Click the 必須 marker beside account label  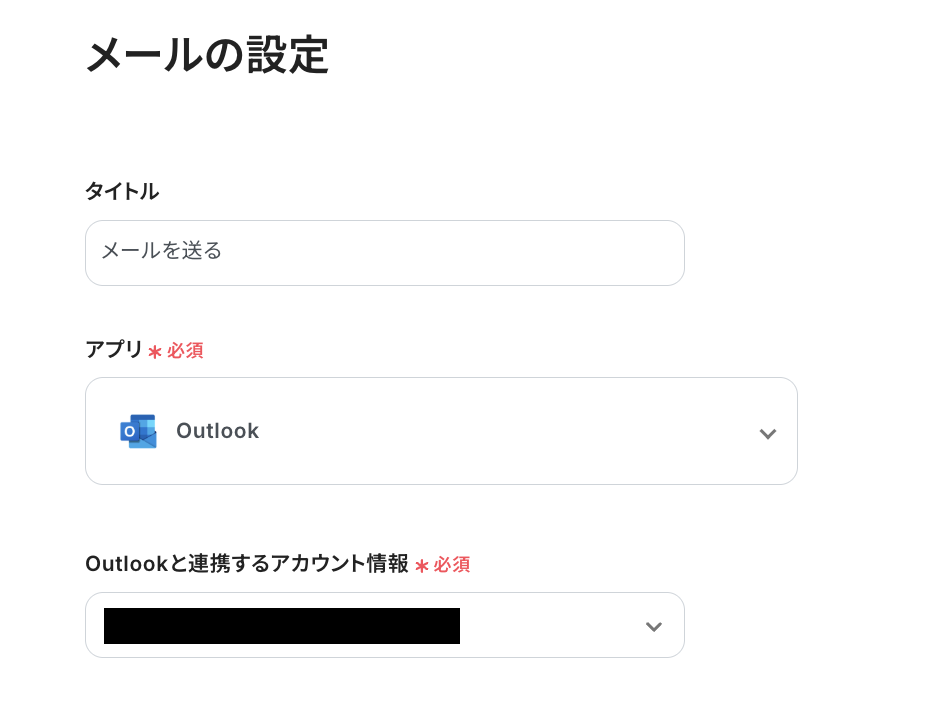[x=452, y=565]
